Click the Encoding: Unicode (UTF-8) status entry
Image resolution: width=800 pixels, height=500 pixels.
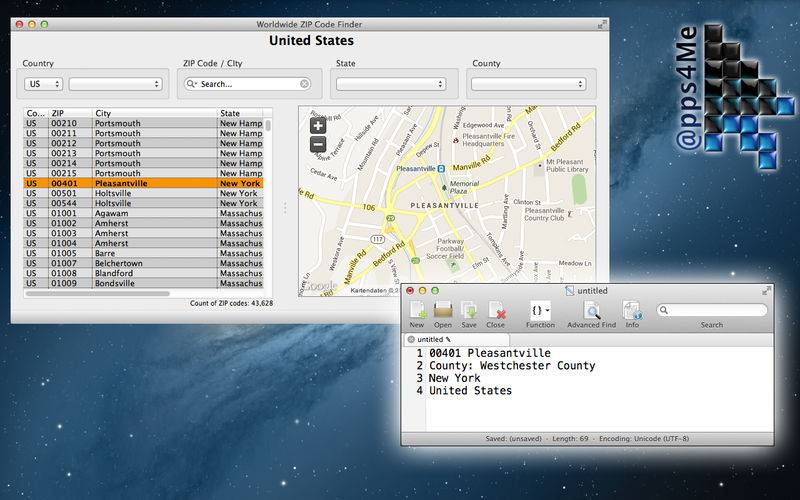(644, 438)
